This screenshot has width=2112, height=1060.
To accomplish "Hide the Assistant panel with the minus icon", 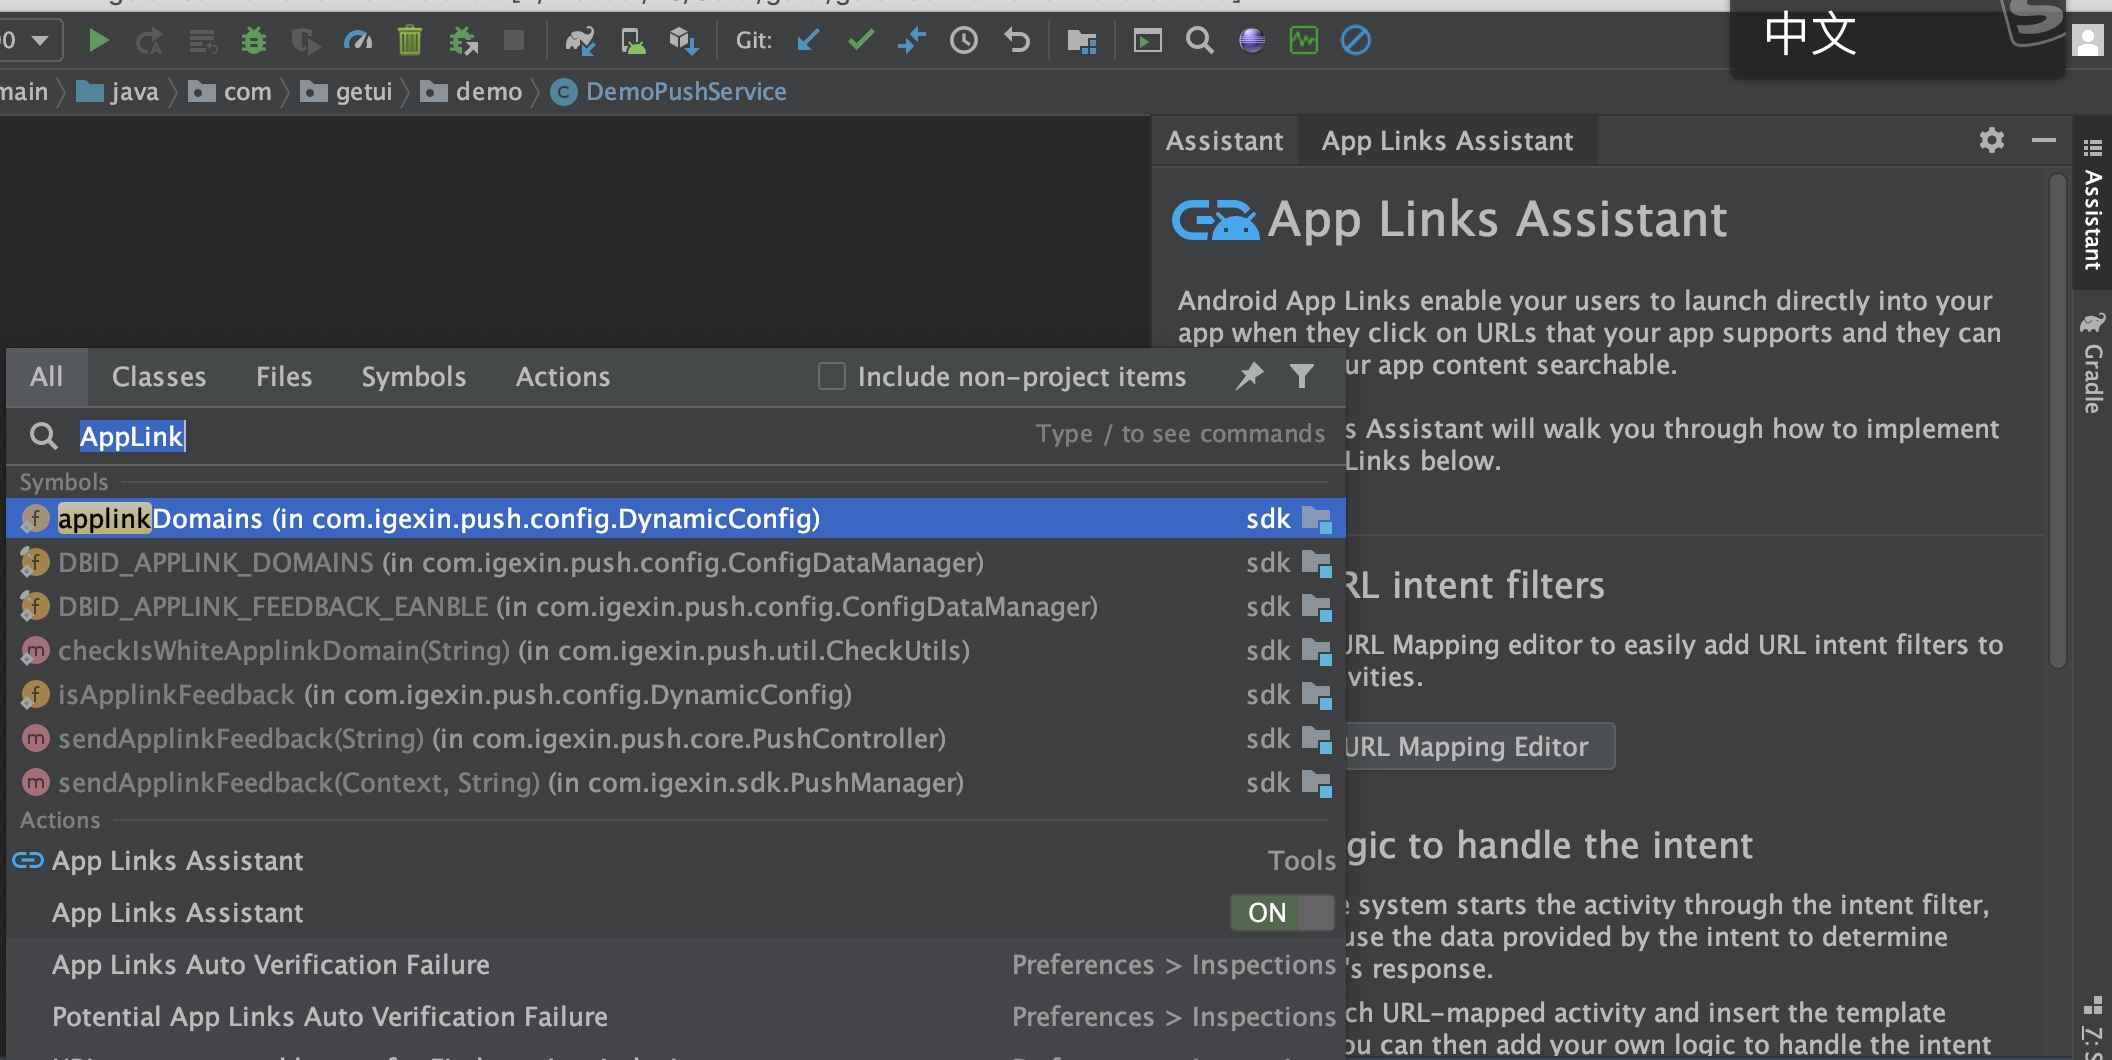I will tap(2044, 140).
